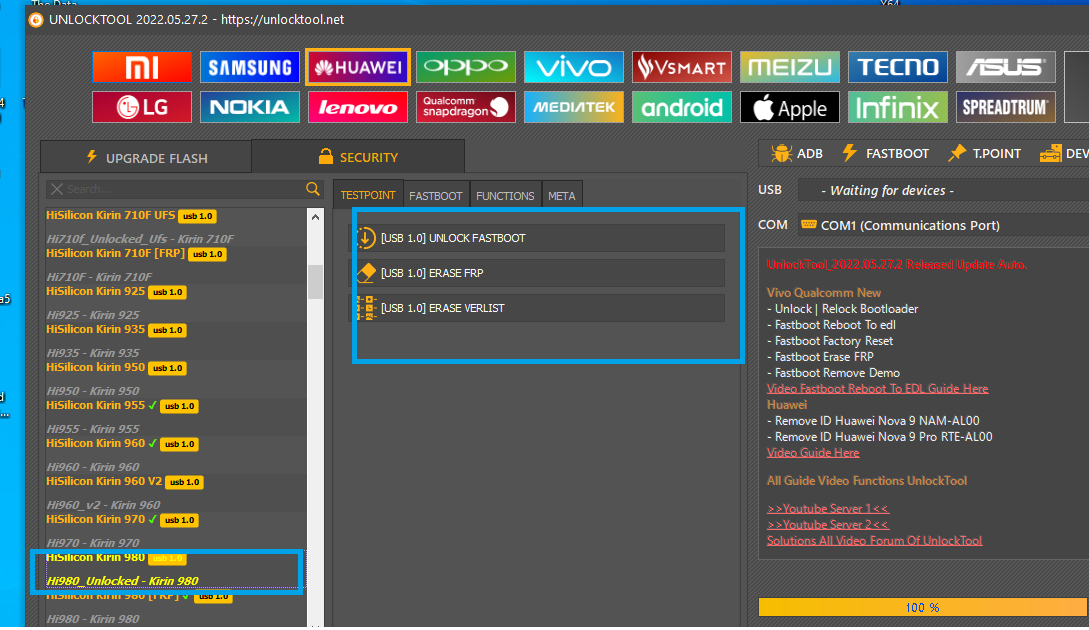Select the OPPO brand logo
1089x630 pixels.
pyautogui.click(x=466, y=67)
